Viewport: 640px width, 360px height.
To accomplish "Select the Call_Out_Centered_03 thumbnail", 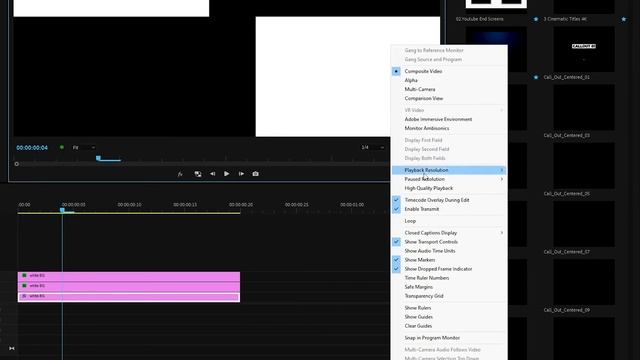I will point(584,107).
